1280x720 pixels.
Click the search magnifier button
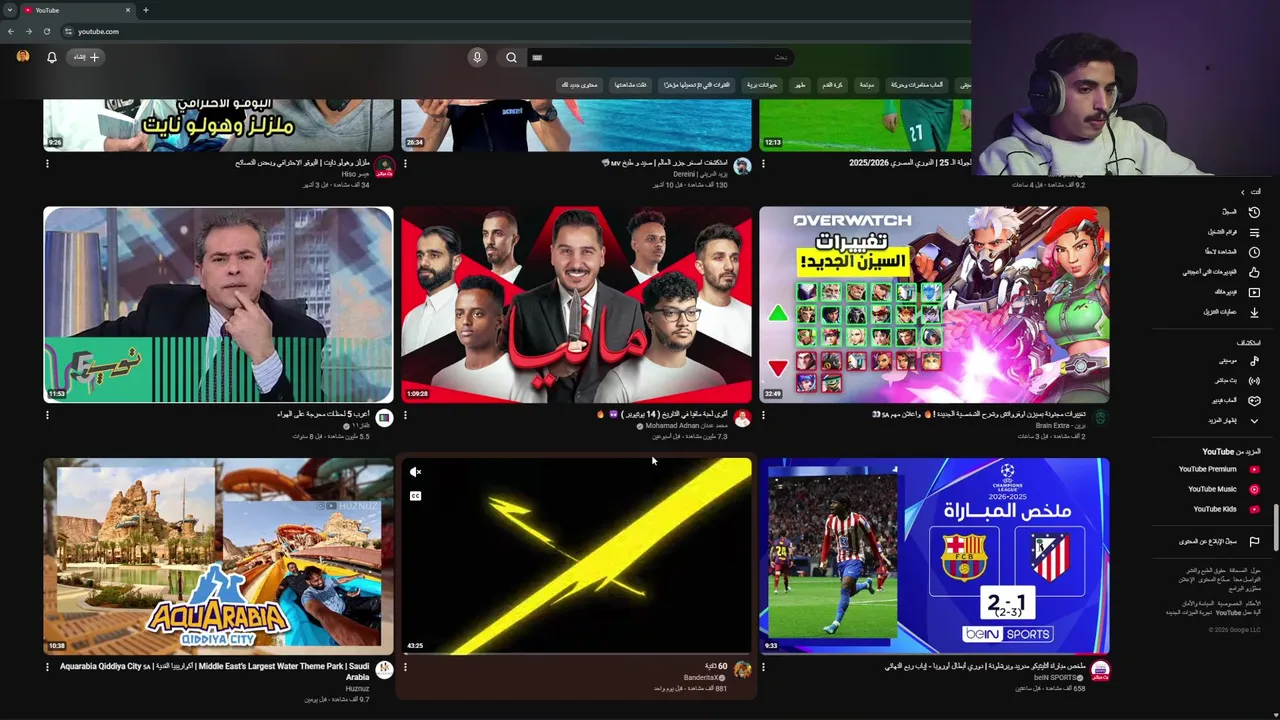point(511,57)
